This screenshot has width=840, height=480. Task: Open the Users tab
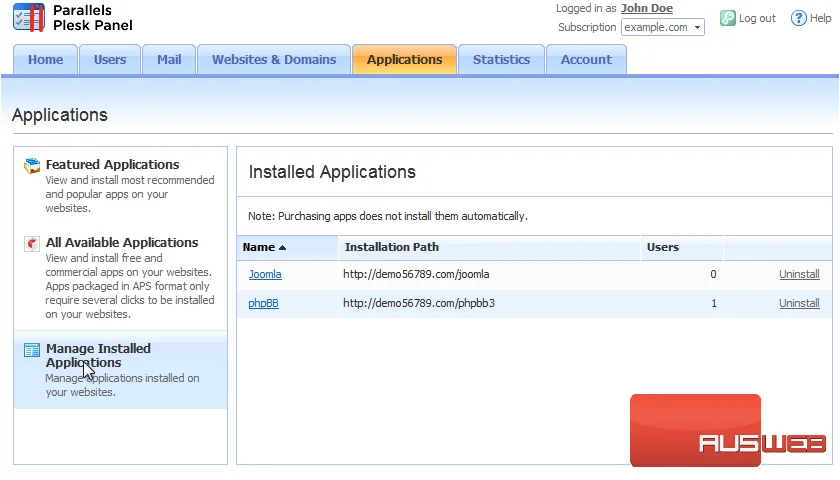[110, 59]
